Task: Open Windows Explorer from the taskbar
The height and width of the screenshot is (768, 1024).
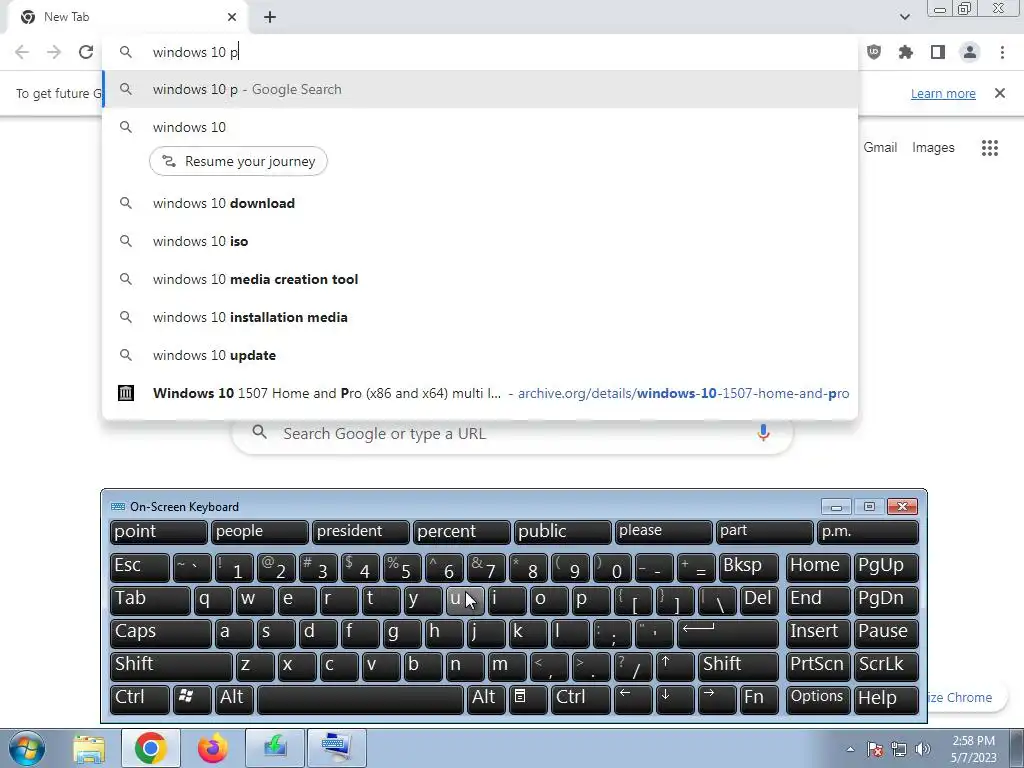Action: pos(89,748)
